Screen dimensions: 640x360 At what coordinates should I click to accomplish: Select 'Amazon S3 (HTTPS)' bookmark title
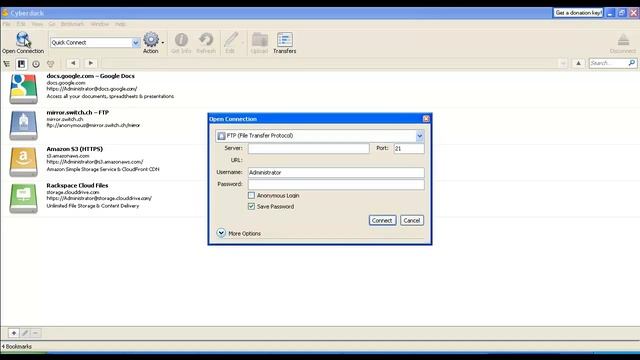[x=75, y=149]
